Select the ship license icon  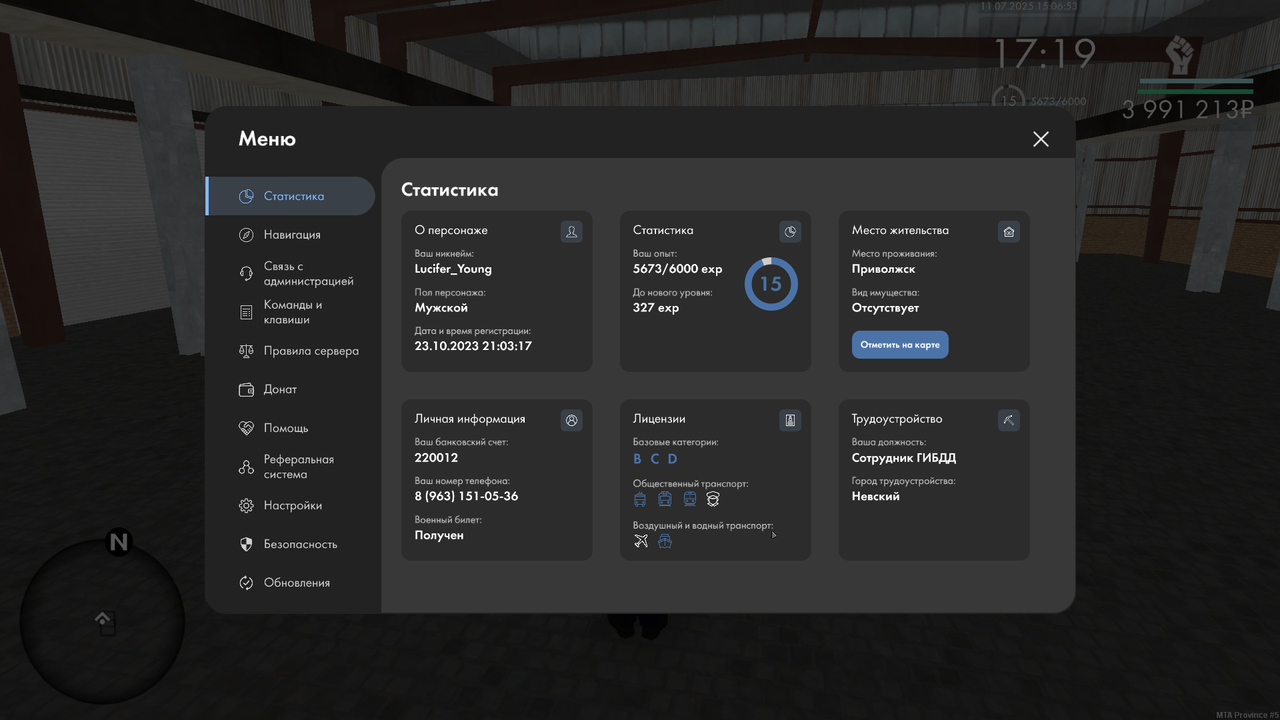[665, 541]
